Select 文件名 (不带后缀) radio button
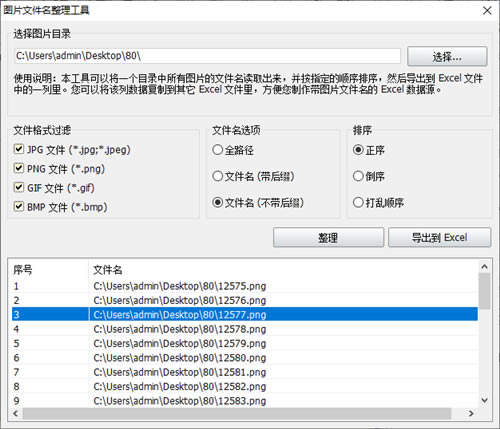Viewport: 500px width, 429px height. click(218, 202)
